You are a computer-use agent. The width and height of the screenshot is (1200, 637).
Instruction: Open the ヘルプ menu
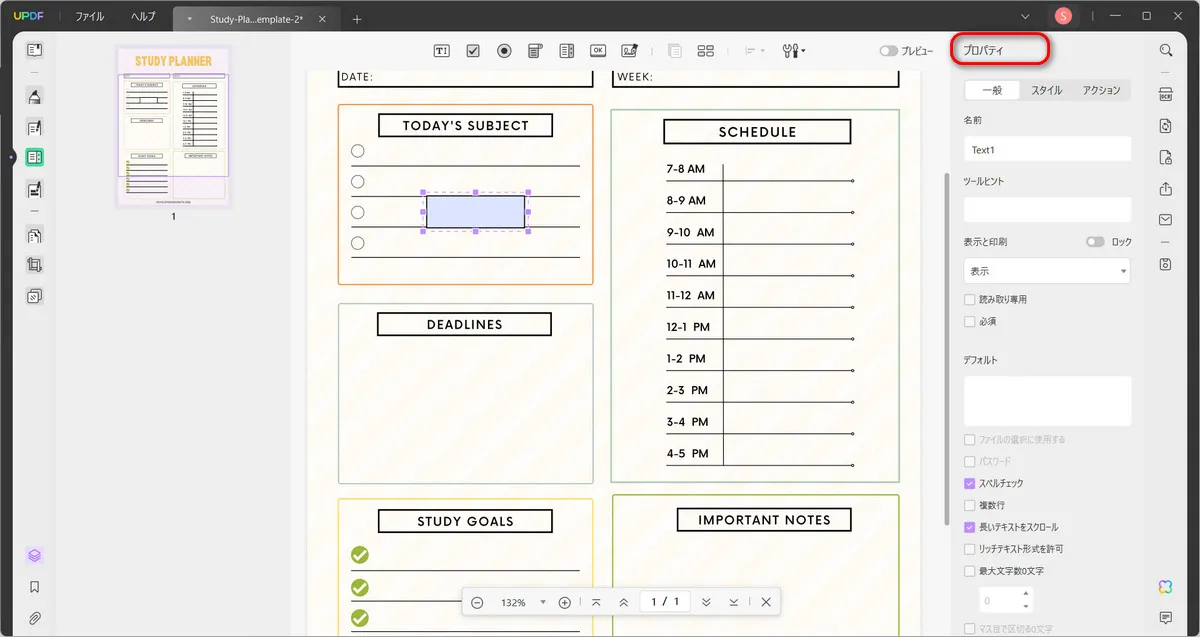pos(143,17)
